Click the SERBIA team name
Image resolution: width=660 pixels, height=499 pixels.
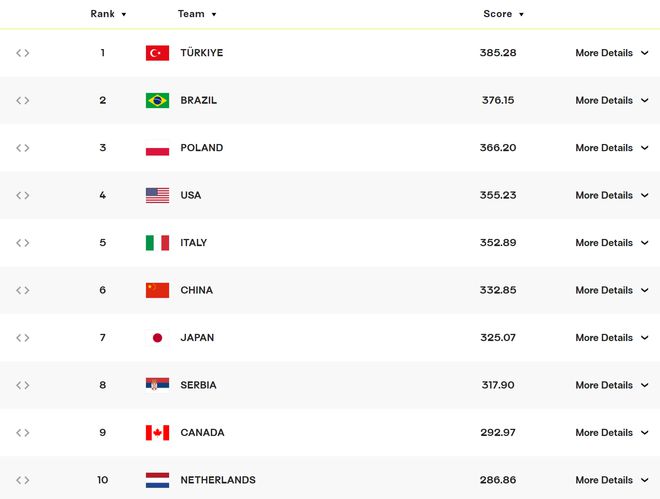pos(198,385)
